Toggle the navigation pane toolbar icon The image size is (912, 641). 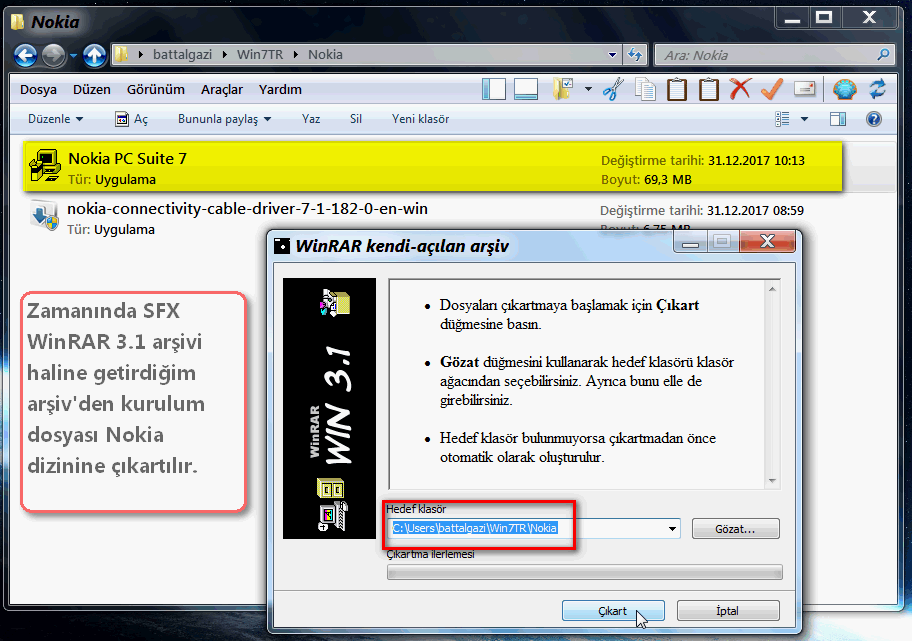click(494, 90)
